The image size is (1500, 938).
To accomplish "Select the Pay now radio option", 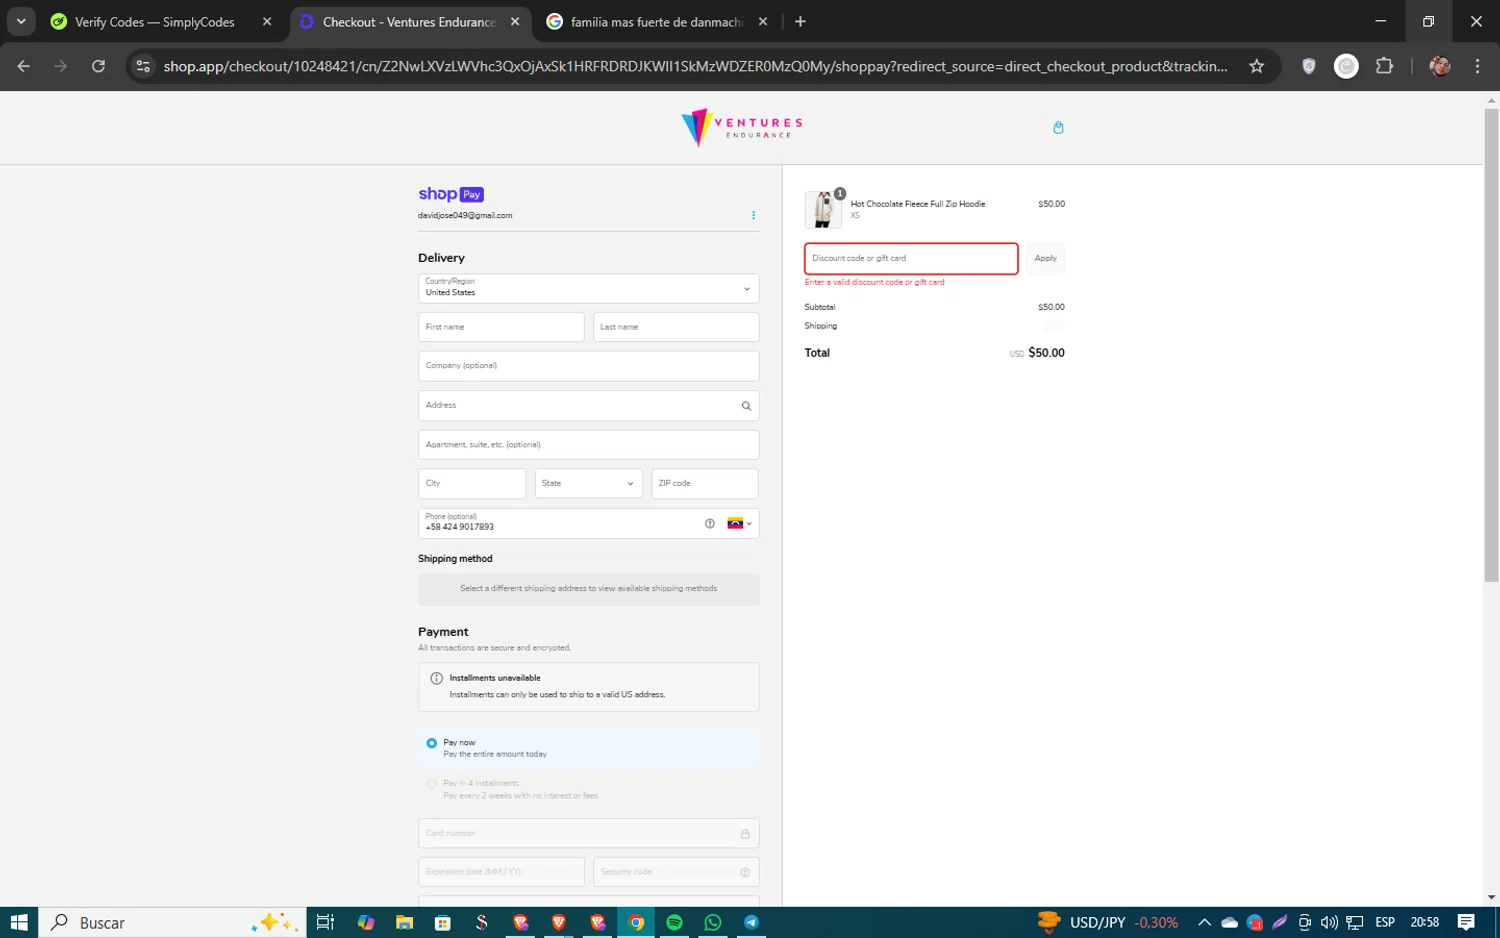I will tap(432, 743).
